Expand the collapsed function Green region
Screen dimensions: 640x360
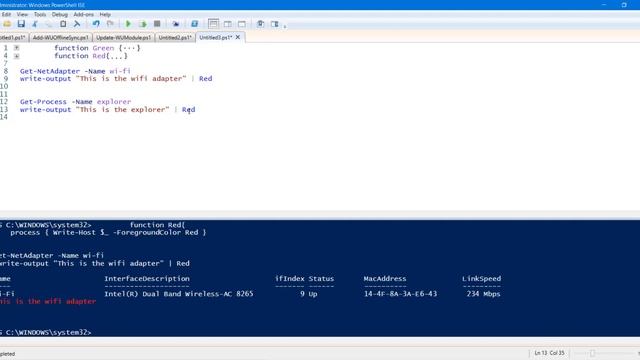tap(16, 48)
